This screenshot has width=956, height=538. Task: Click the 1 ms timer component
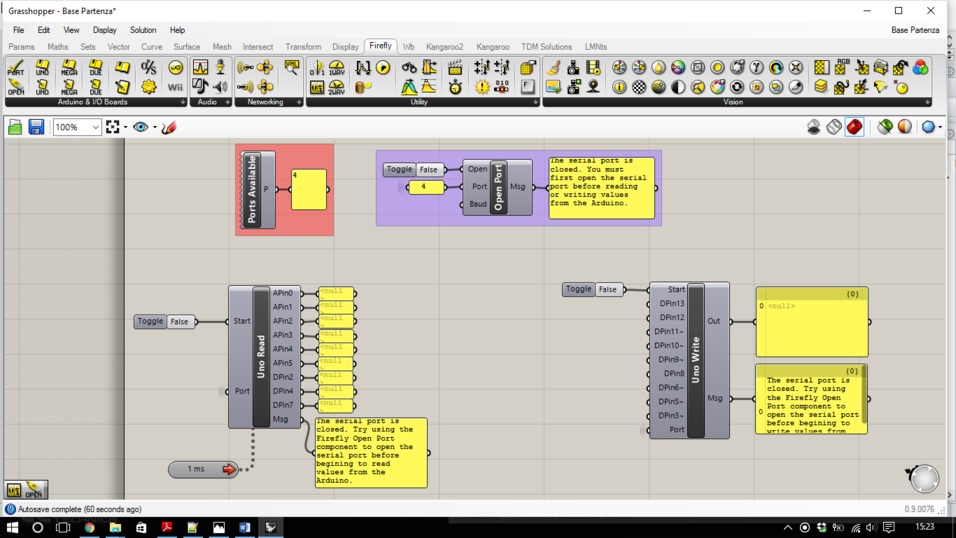[x=203, y=469]
